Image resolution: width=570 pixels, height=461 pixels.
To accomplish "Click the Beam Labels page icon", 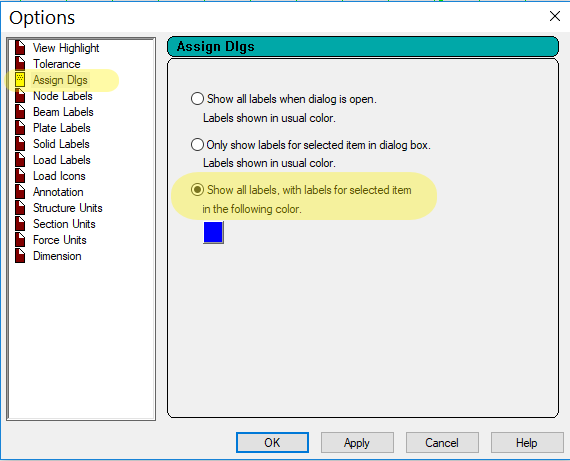I will pos(20,112).
